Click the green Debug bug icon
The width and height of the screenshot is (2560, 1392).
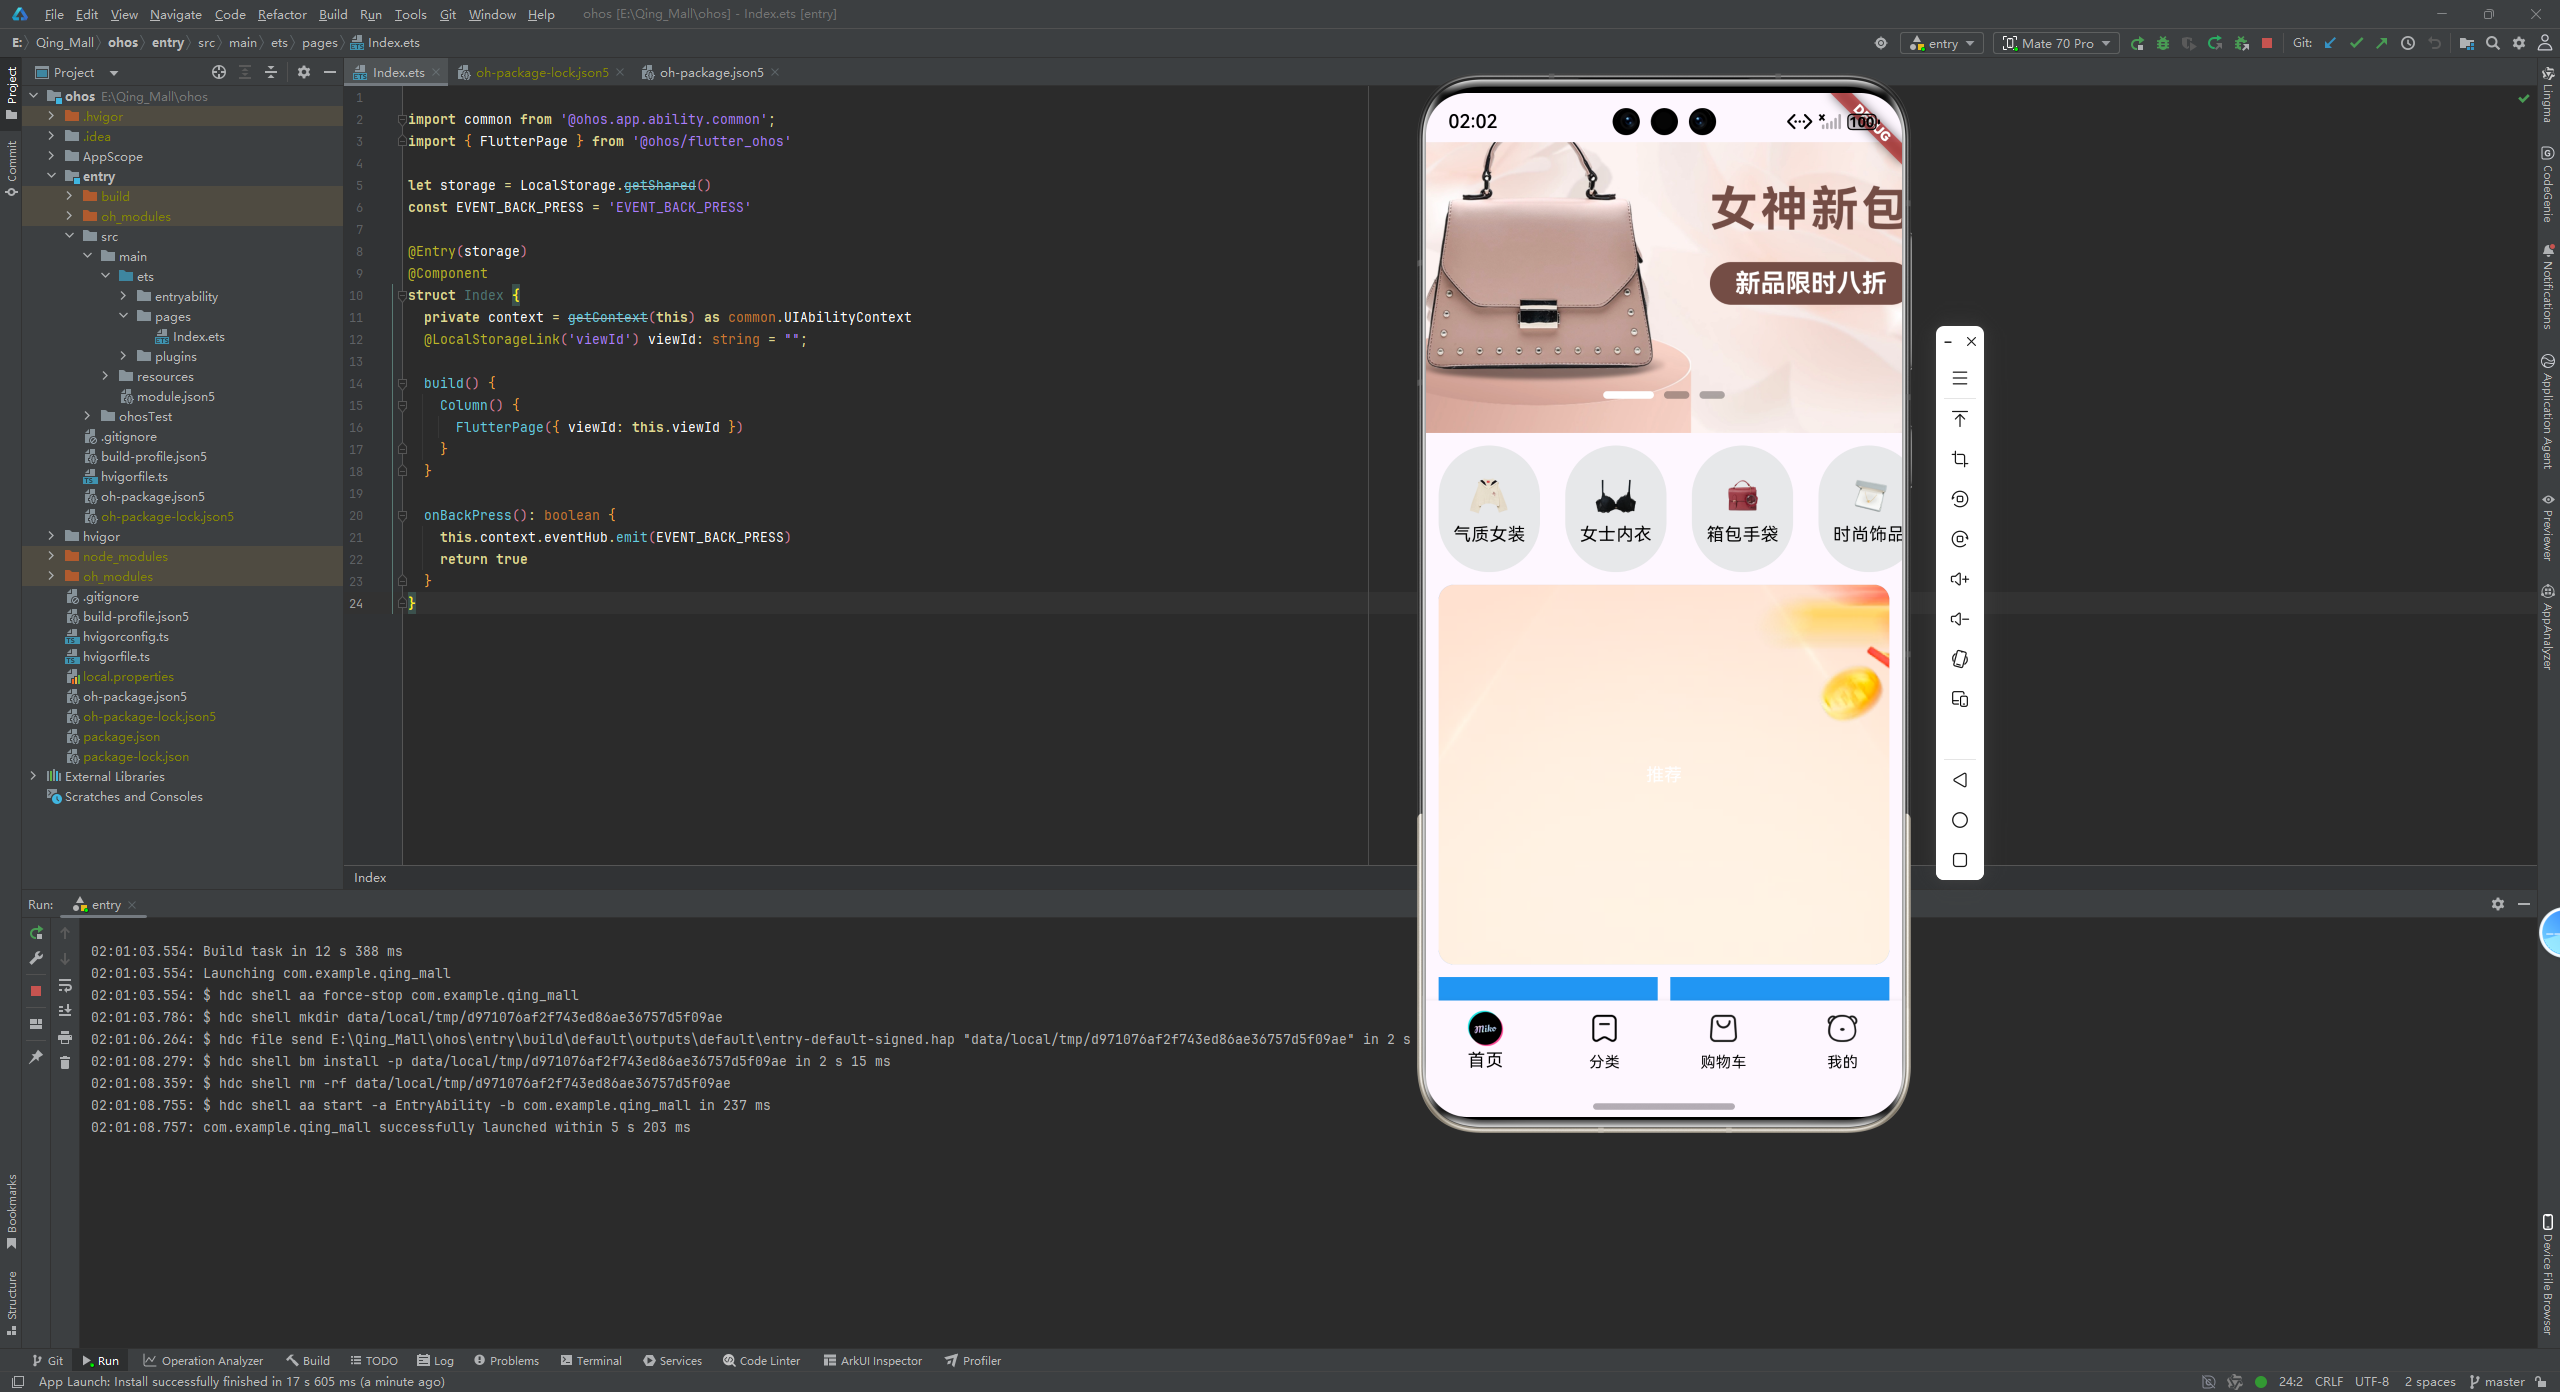point(2163,43)
